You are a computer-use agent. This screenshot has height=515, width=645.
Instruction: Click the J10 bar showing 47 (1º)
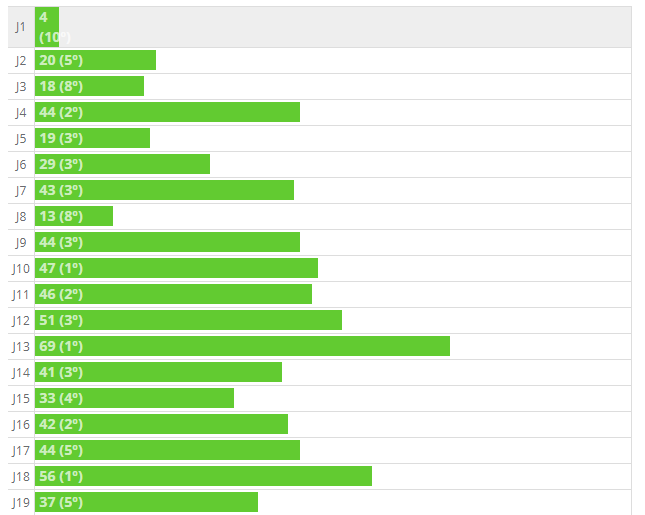pos(176,268)
